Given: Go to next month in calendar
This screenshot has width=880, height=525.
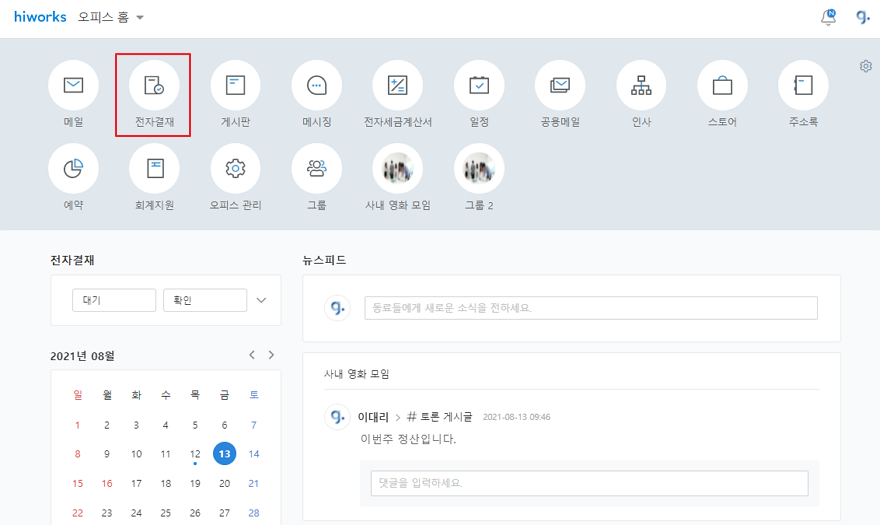Looking at the screenshot, I should click(271, 355).
